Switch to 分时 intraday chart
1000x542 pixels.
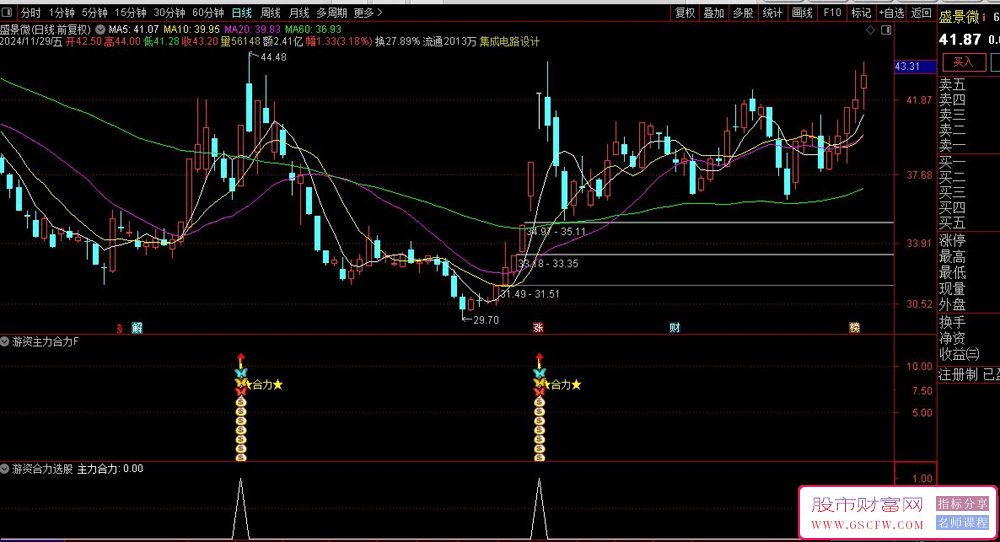pos(31,13)
